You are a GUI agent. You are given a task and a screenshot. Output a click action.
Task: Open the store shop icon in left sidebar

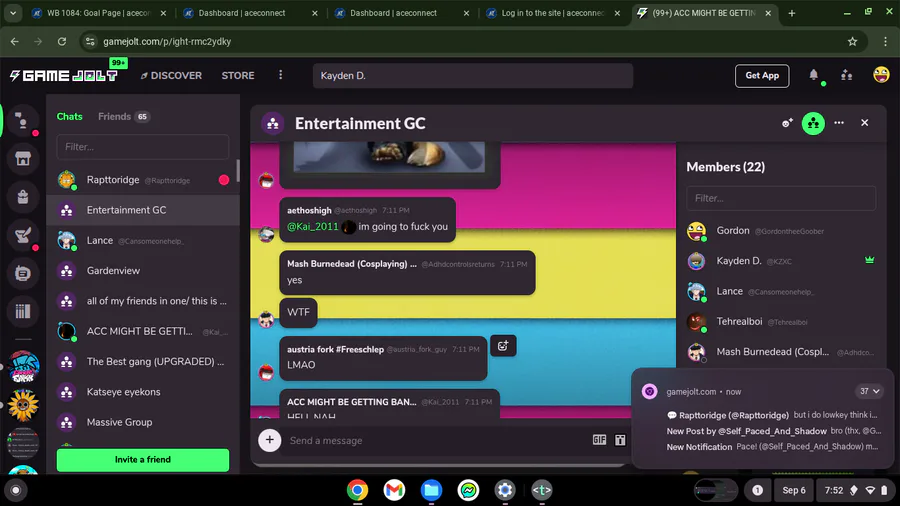pos(23,159)
